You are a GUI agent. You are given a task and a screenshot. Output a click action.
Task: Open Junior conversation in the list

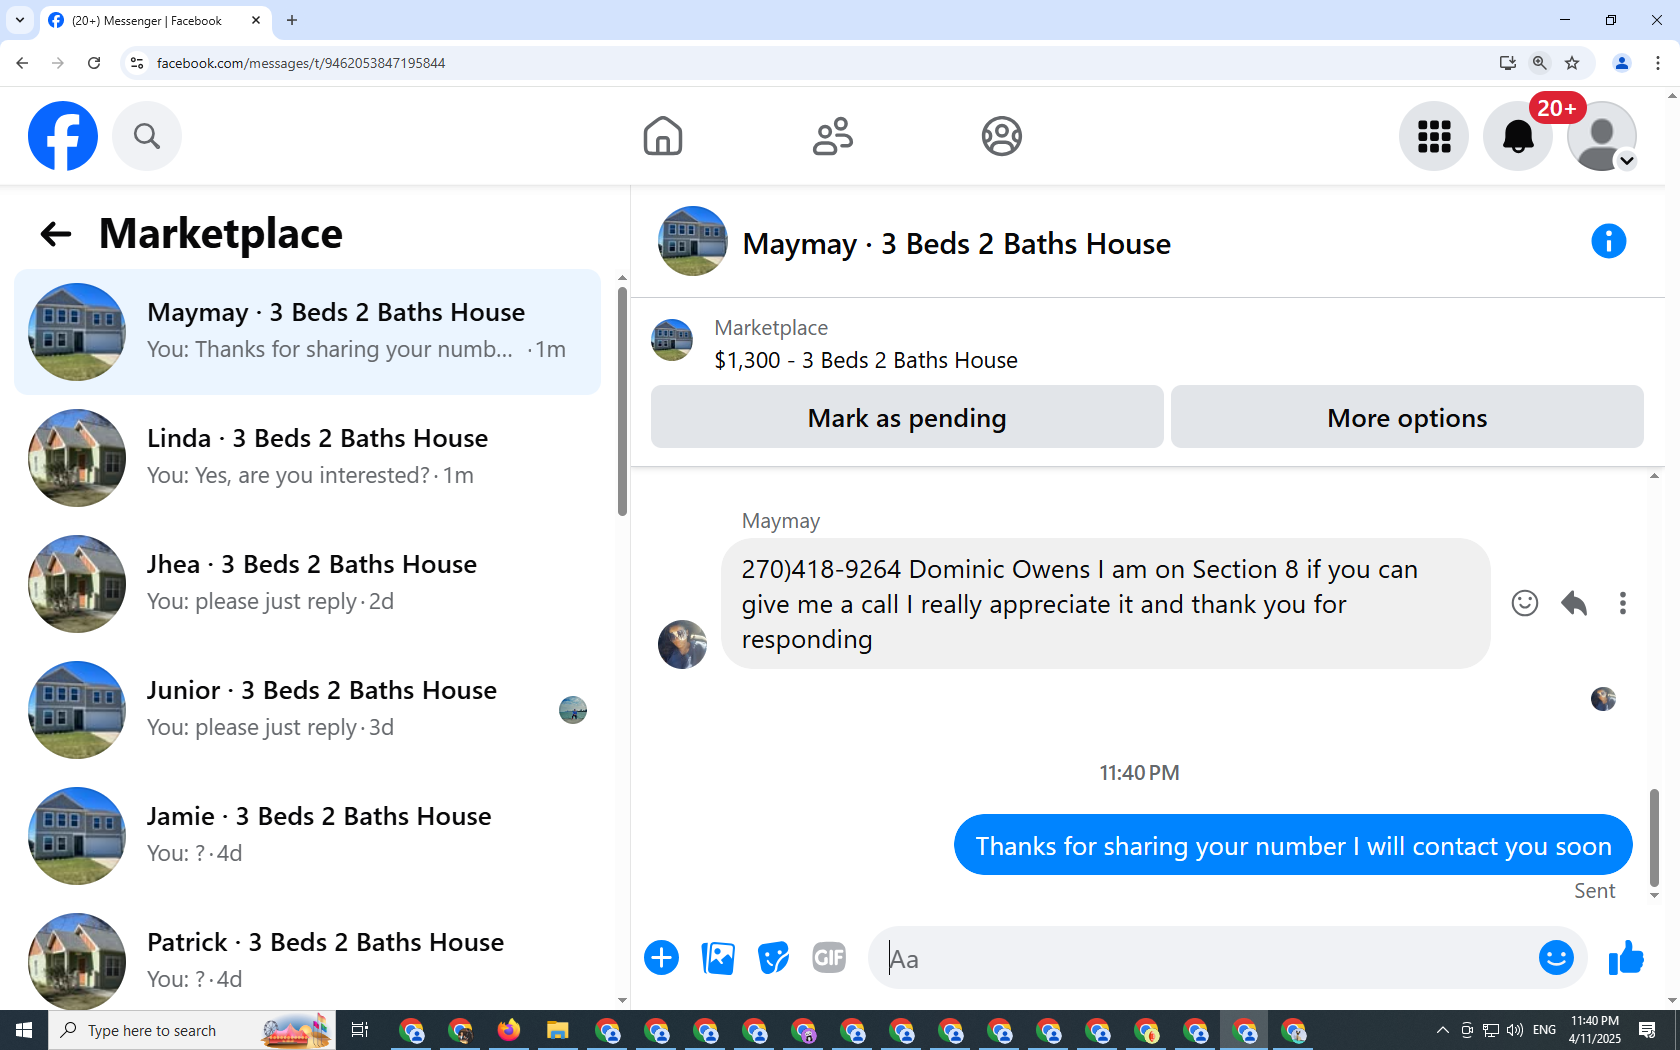pos(308,710)
